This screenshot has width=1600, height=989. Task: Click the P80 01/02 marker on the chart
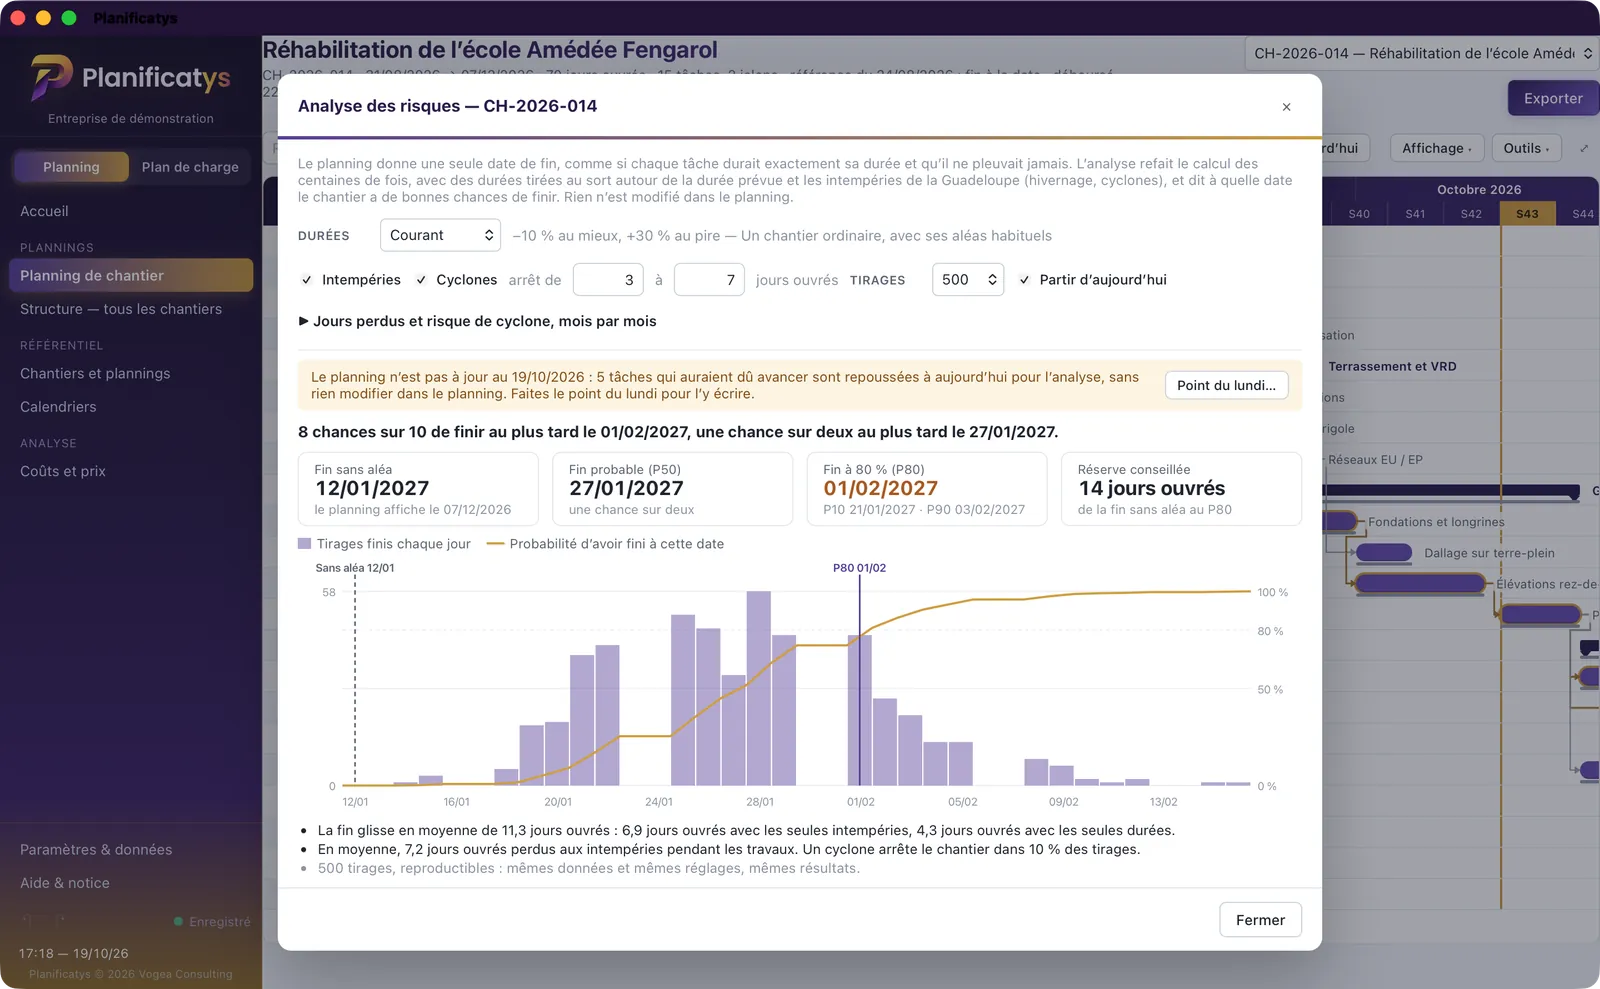point(859,568)
